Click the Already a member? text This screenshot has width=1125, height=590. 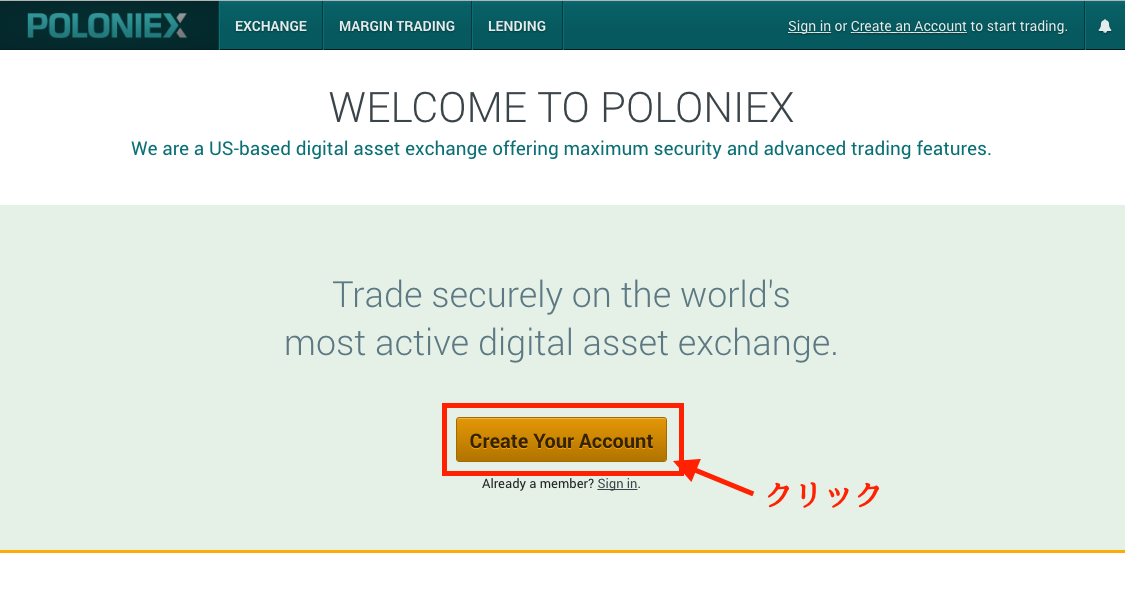click(538, 484)
